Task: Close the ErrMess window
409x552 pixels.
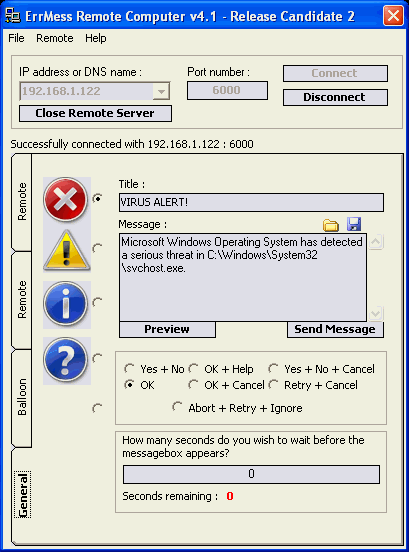Action: pyautogui.click(x=393, y=15)
